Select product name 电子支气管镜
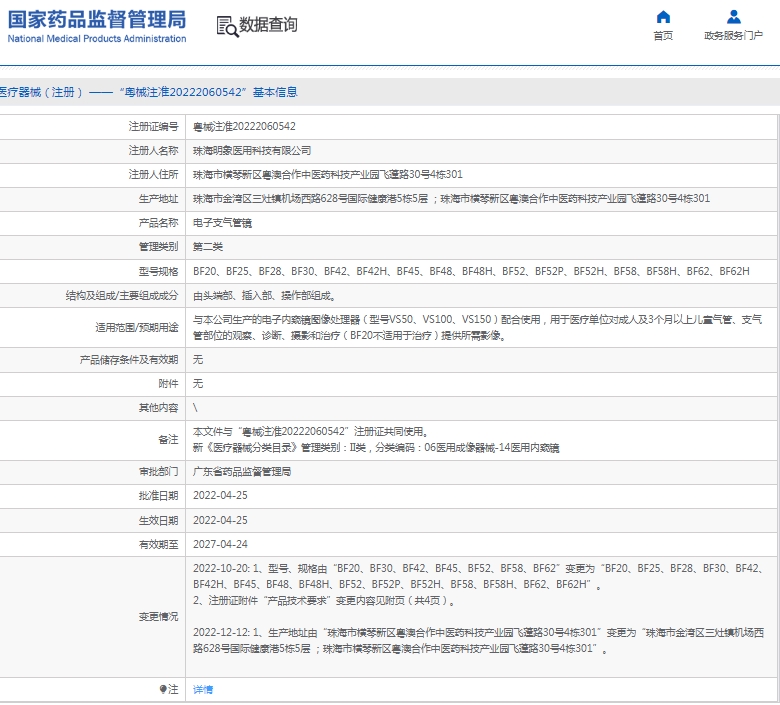 click(222, 222)
